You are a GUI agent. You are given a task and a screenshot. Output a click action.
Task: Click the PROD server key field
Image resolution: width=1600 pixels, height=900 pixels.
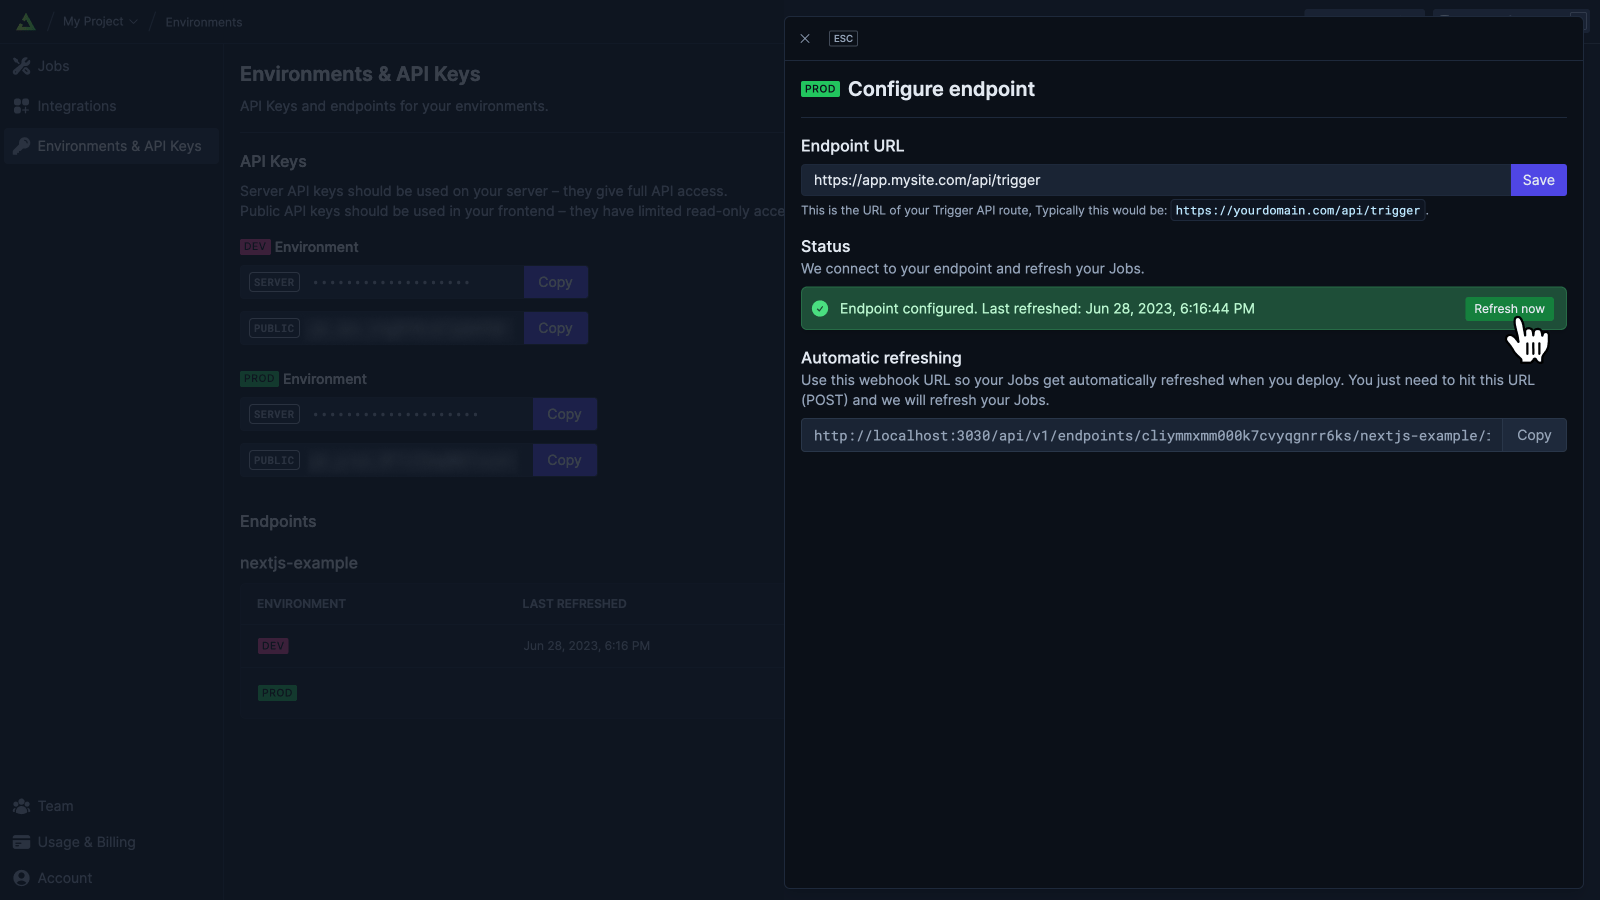(386, 414)
